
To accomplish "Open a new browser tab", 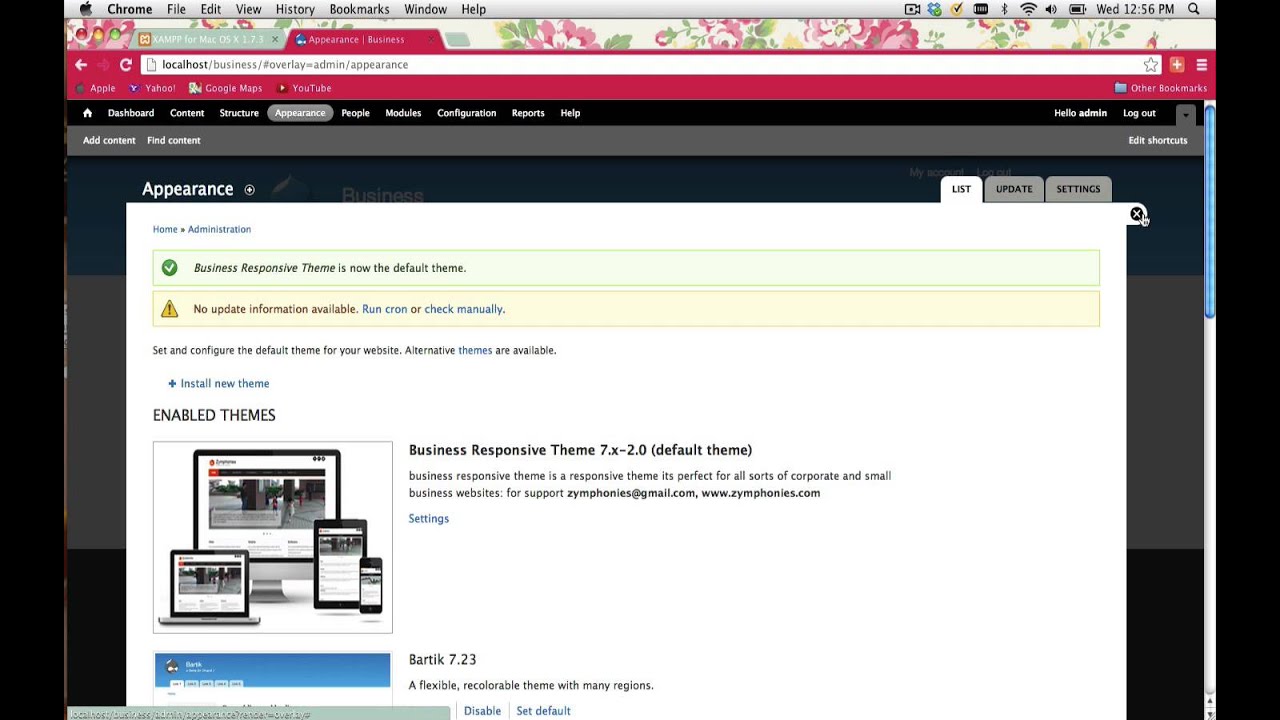I will tap(457, 40).
